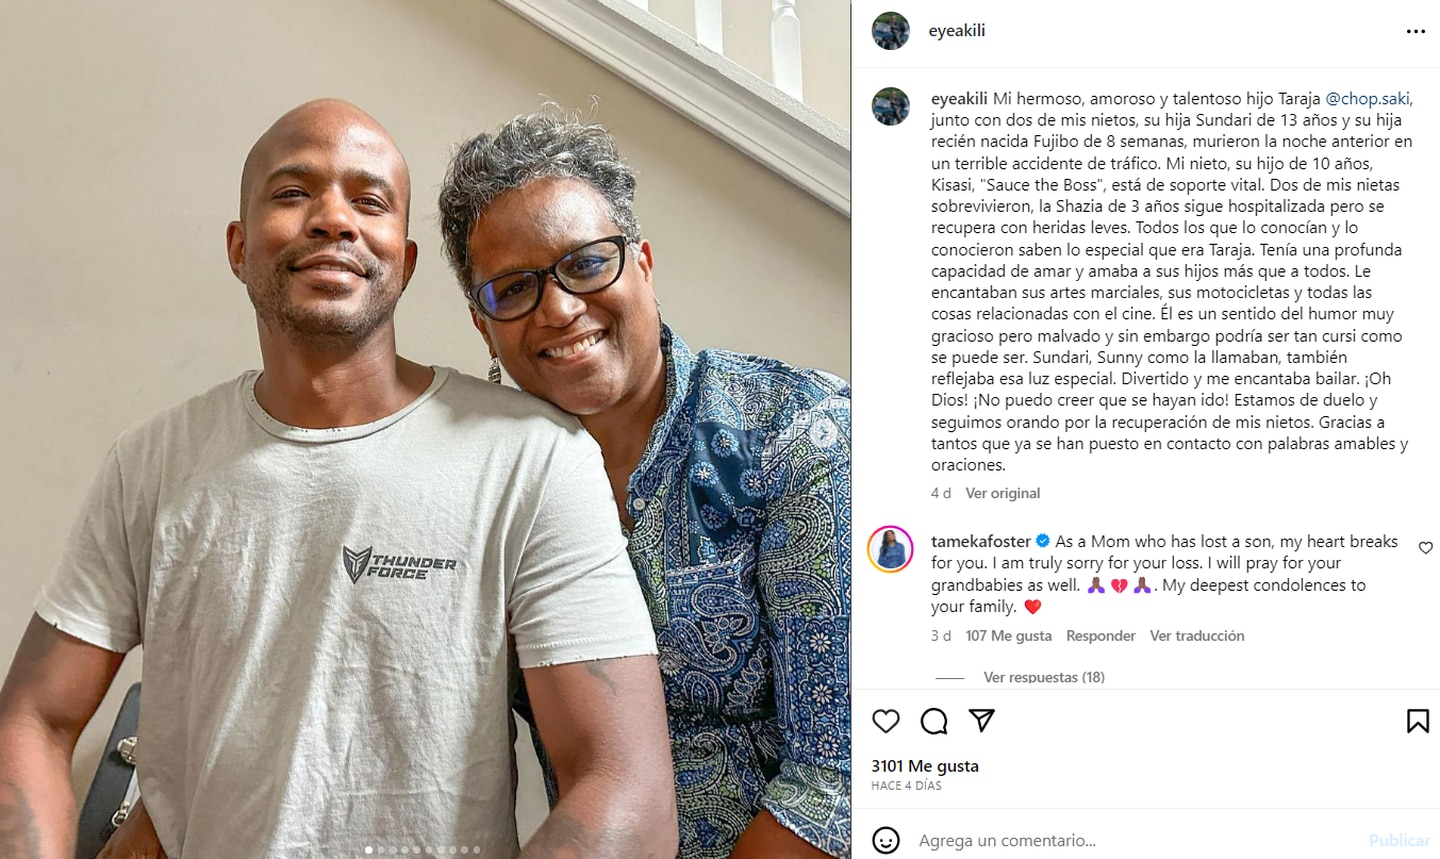Open comments via speech bubble icon
The width and height of the screenshot is (1440, 859).
click(x=934, y=721)
